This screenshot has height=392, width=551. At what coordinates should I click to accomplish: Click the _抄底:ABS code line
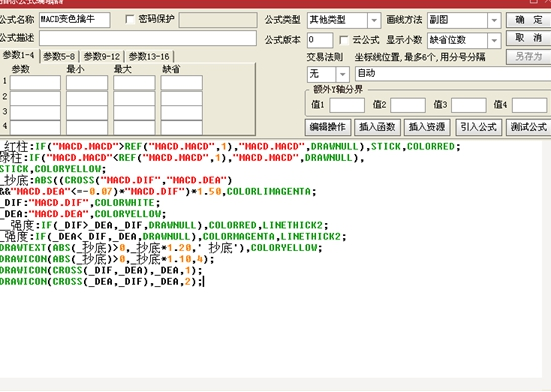coord(116,180)
